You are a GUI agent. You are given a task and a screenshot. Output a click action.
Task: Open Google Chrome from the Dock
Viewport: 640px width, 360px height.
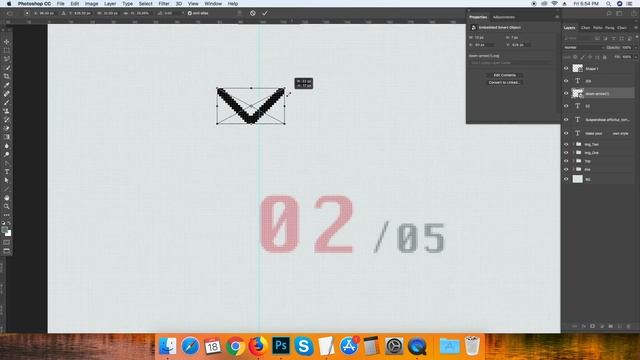(235, 346)
